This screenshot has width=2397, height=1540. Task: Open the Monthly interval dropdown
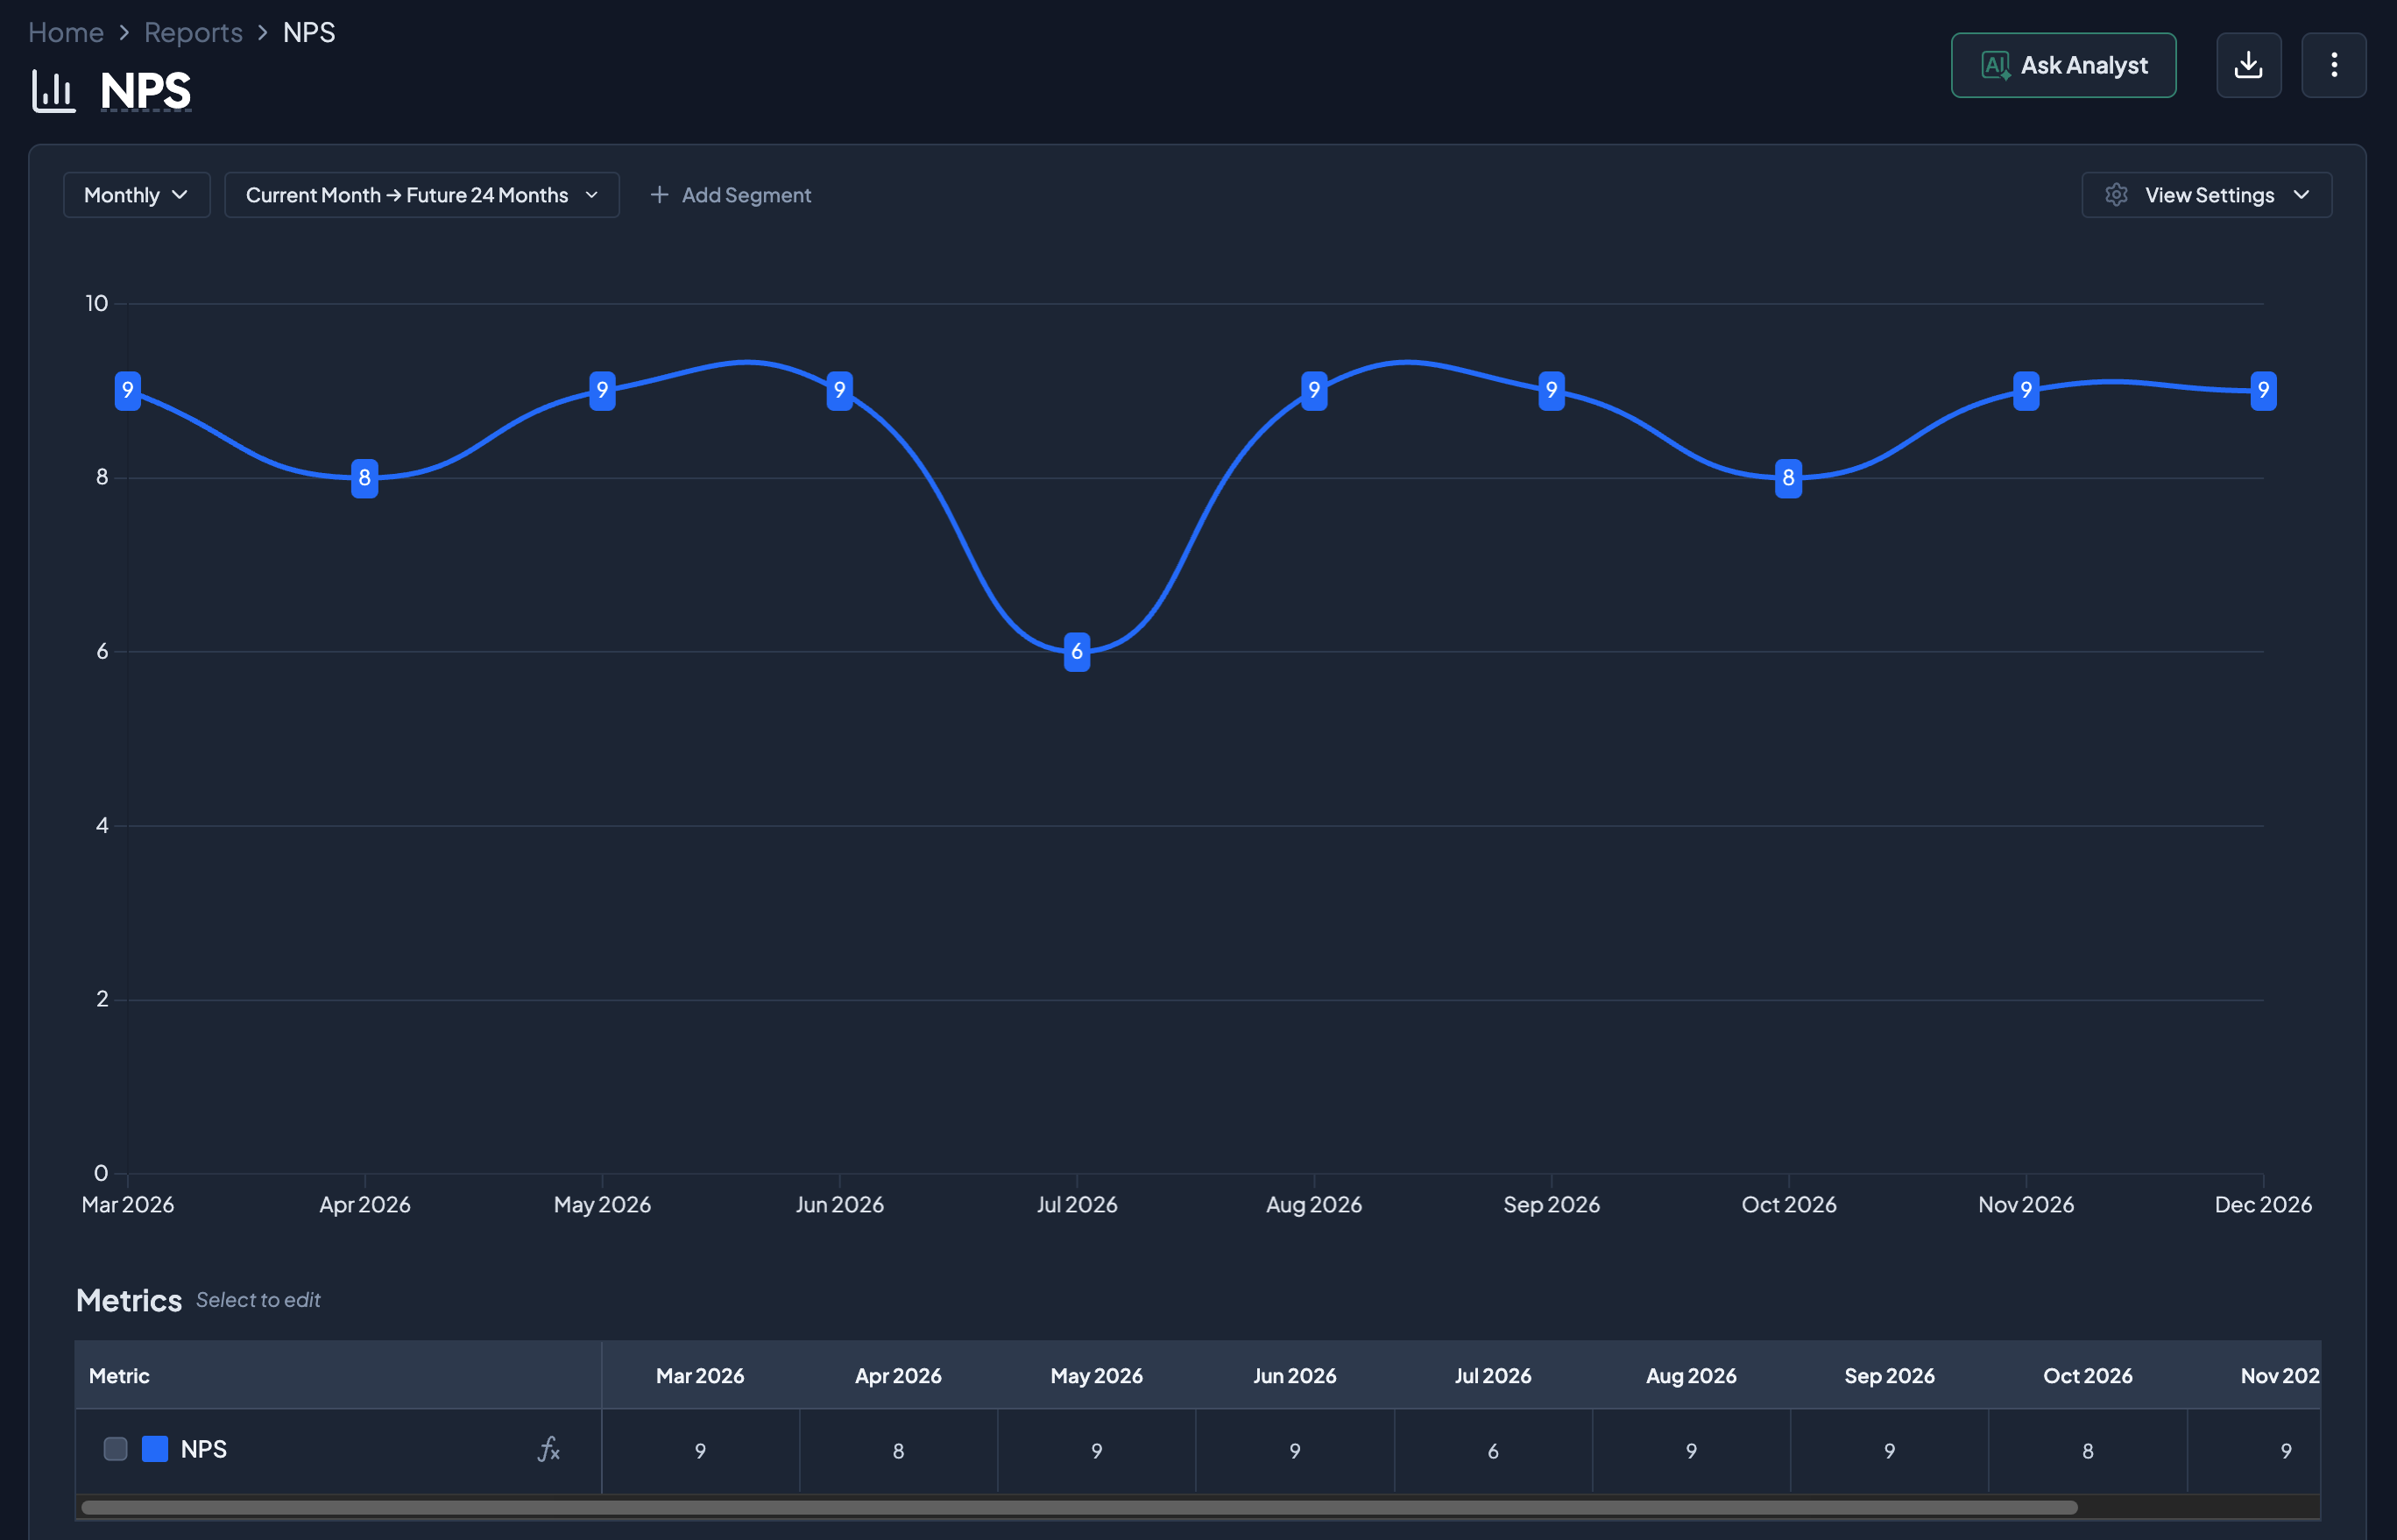(136, 195)
